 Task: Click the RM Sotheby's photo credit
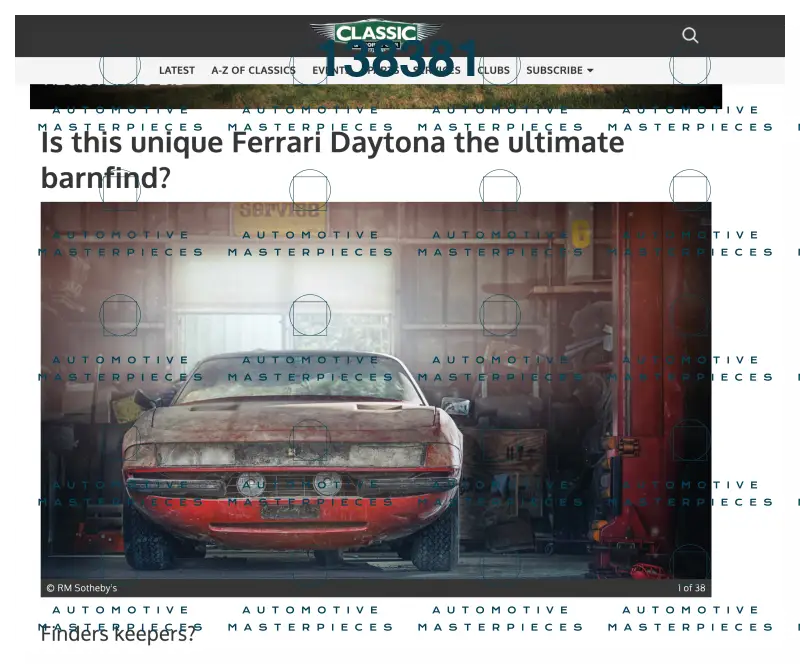[82, 588]
